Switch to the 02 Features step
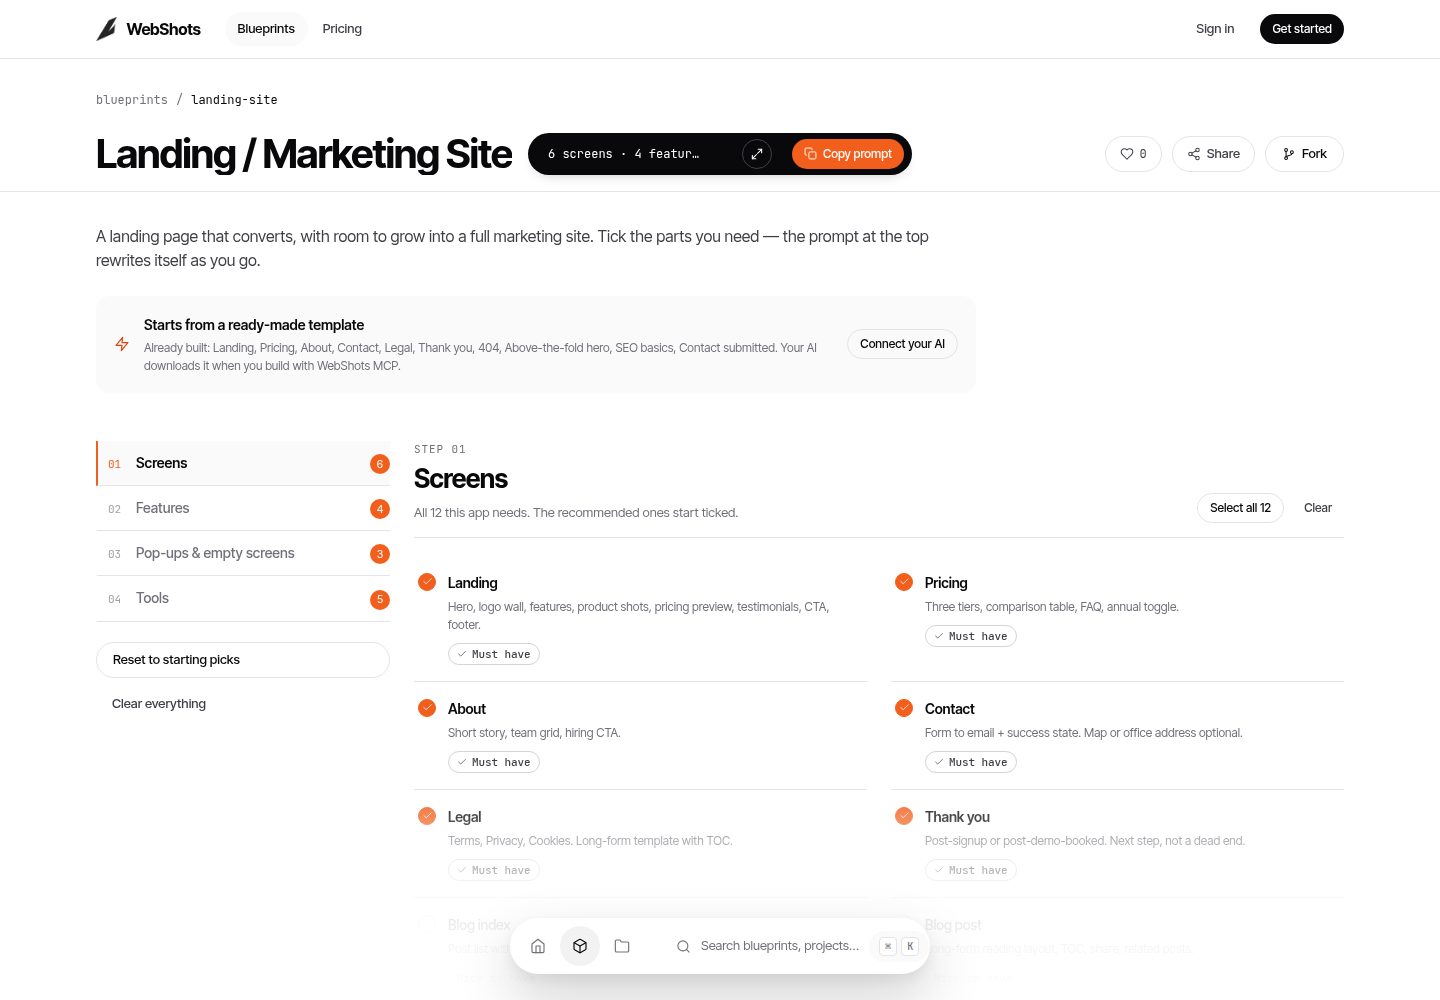This screenshot has width=1440, height=1000. (x=243, y=508)
